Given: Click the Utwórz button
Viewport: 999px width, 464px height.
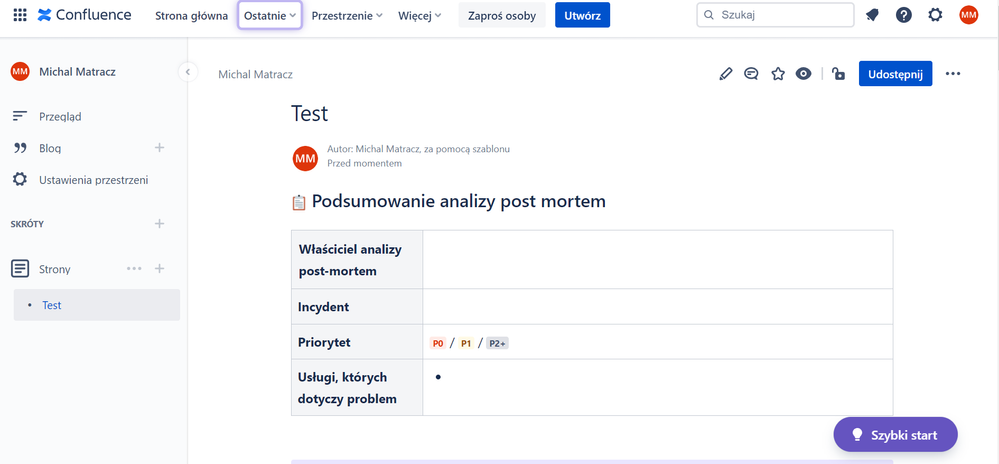Looking at the screenshot, I should click(582, 16).
